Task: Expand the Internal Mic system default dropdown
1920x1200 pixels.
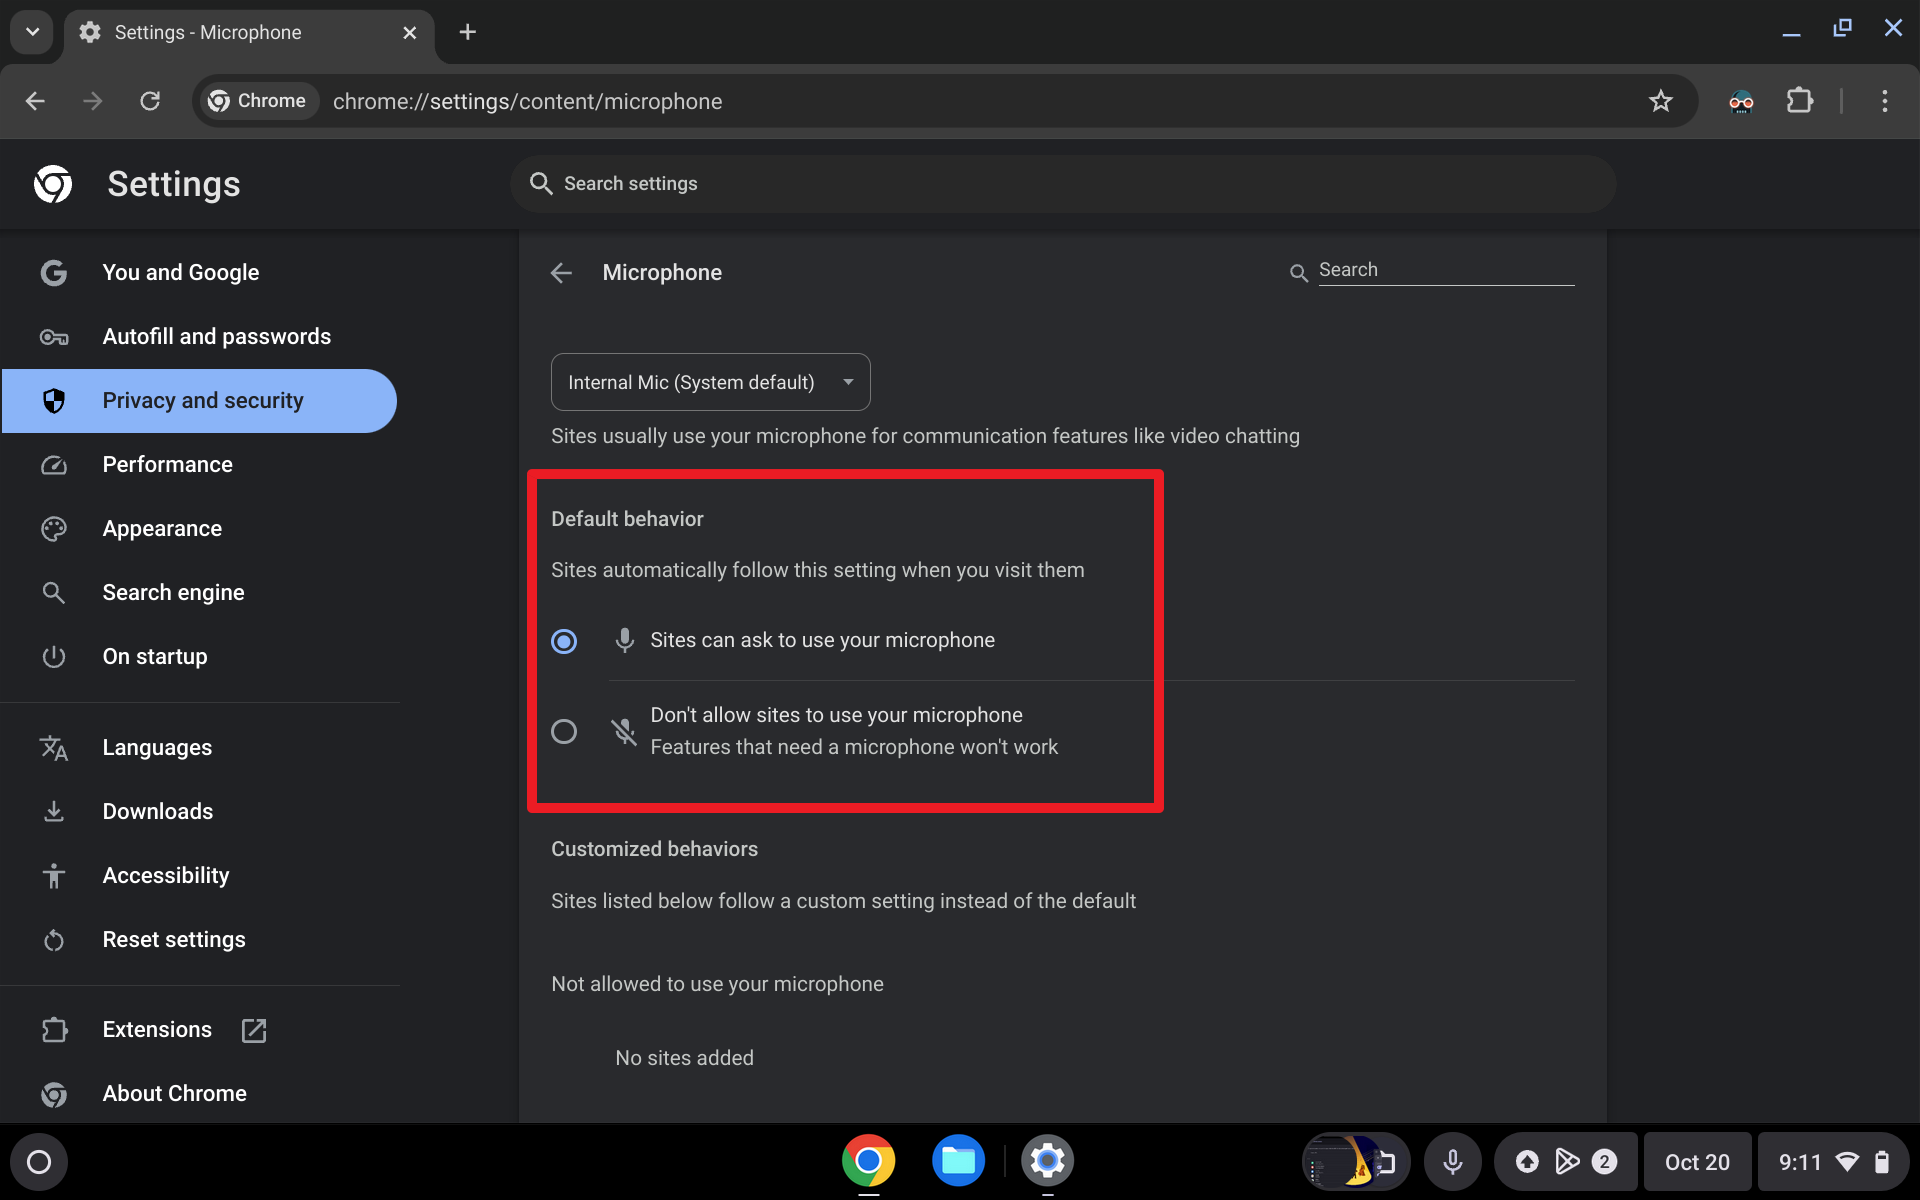Action: click(x=850, y=382)
